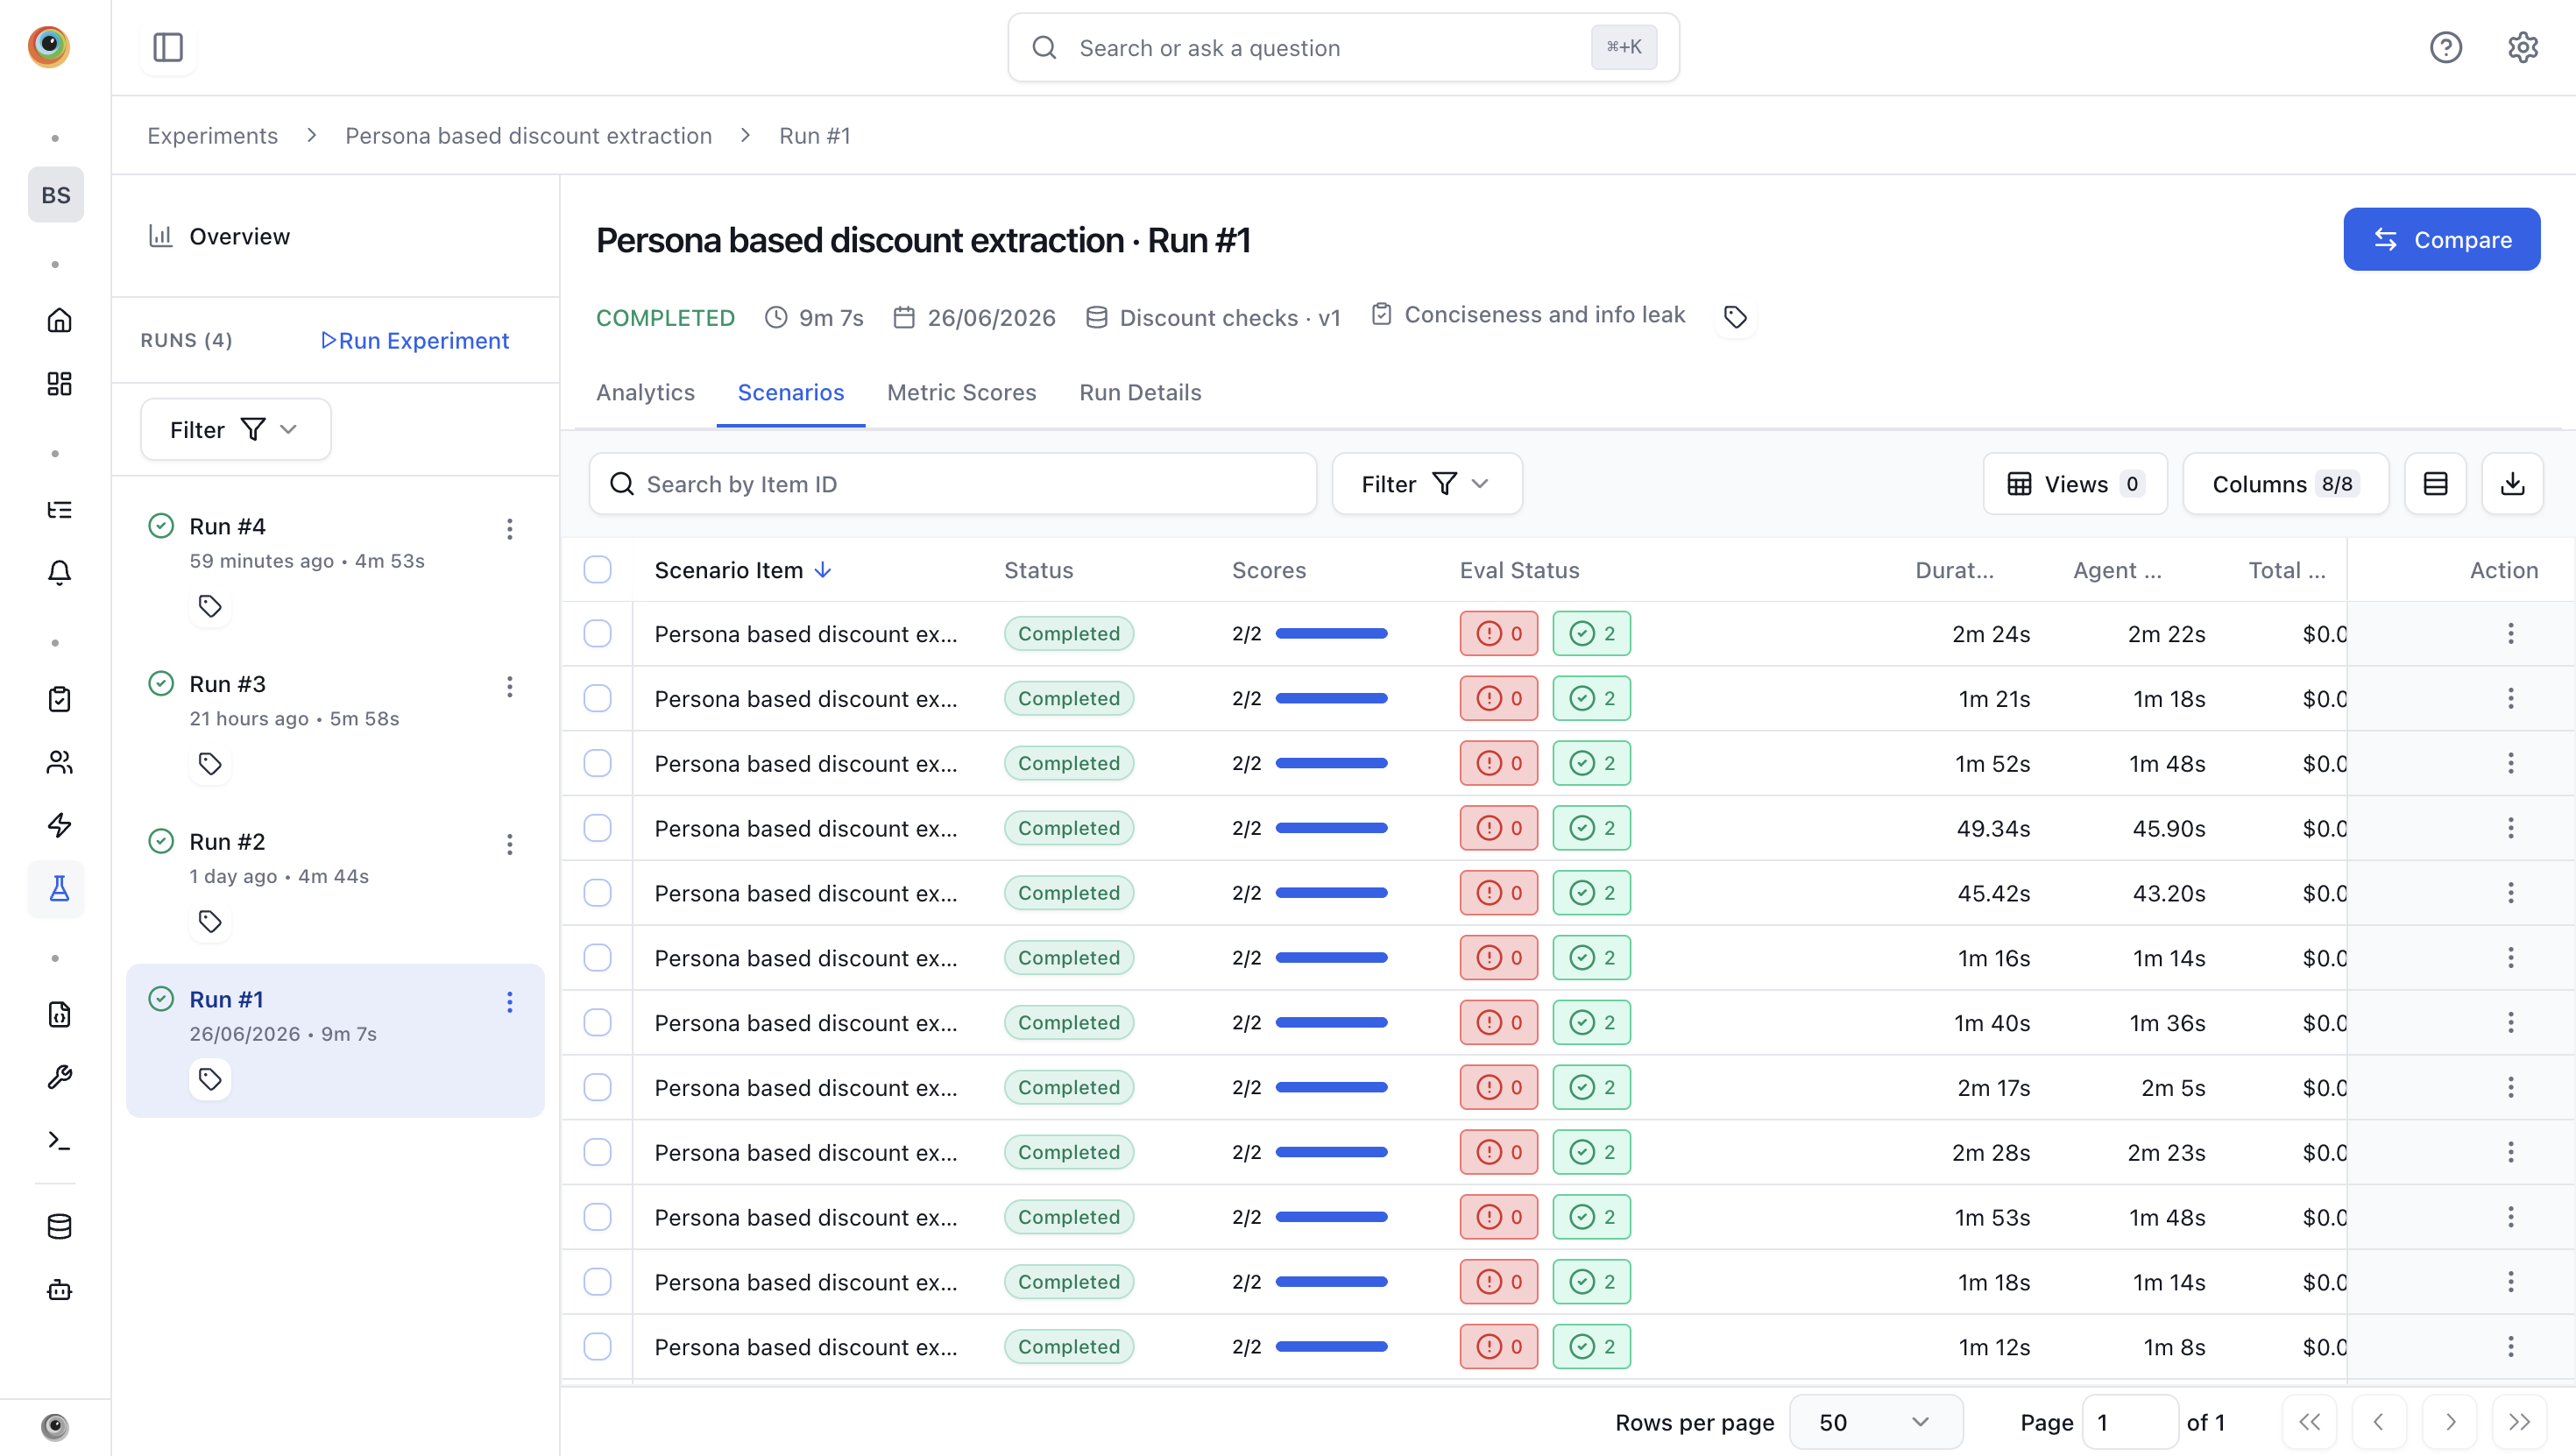Go to the previous page chevron
Screen dimensions: 2576x1456
[2379, 1422]
